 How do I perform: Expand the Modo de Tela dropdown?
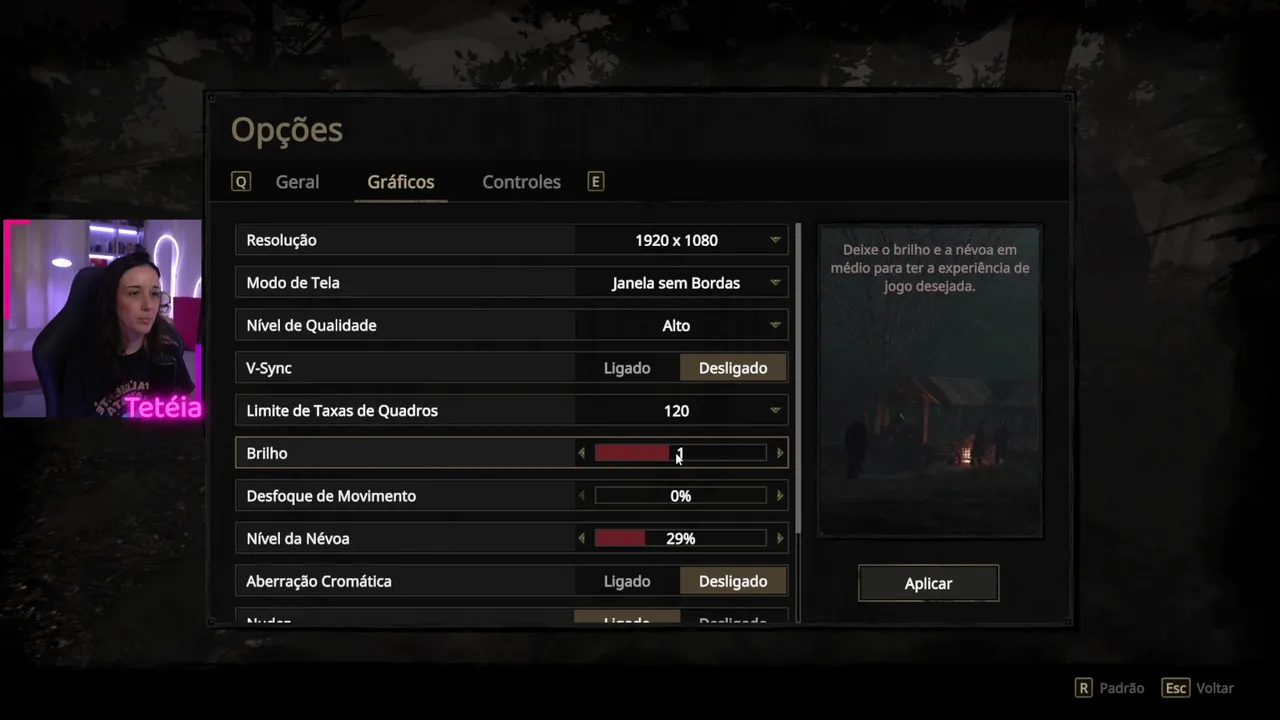pos(681,283)
